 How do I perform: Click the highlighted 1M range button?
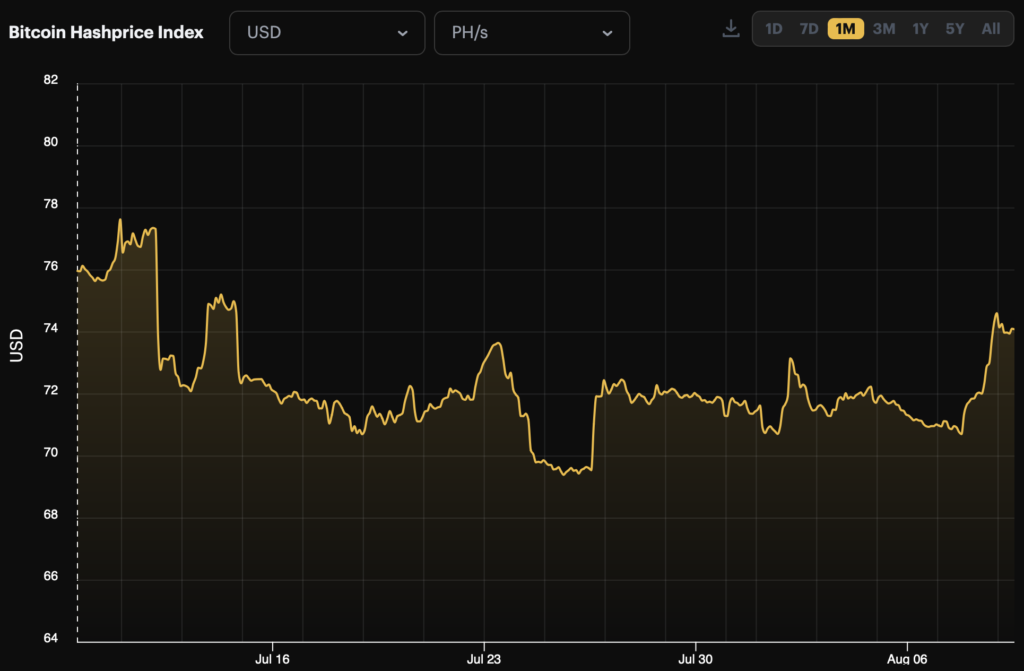845,29
